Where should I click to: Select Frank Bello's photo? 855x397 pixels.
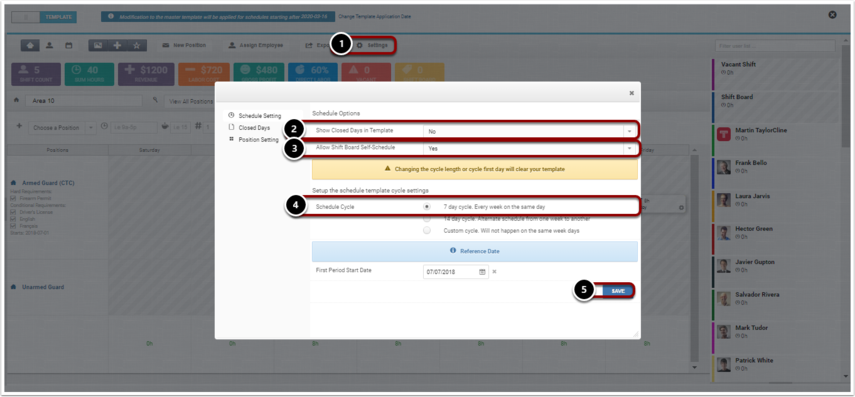(724, 167)
